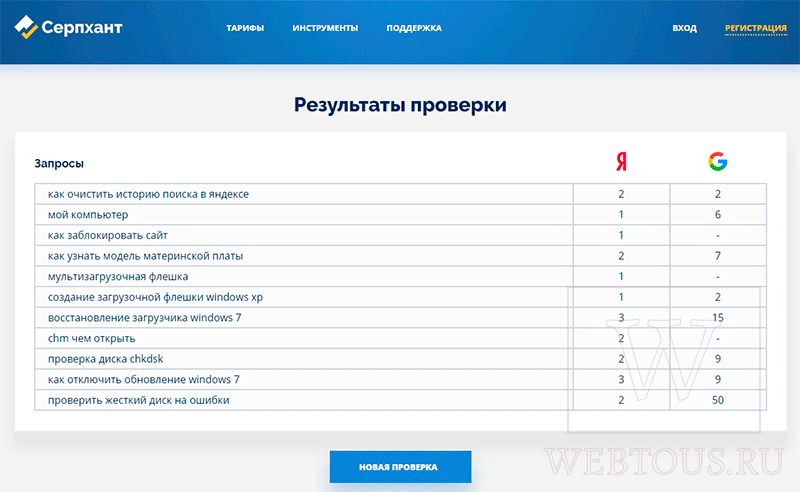This screenshot has height=492, width=800.
Task: Click the Серпхант logo icon
Action: coord(26,27)
